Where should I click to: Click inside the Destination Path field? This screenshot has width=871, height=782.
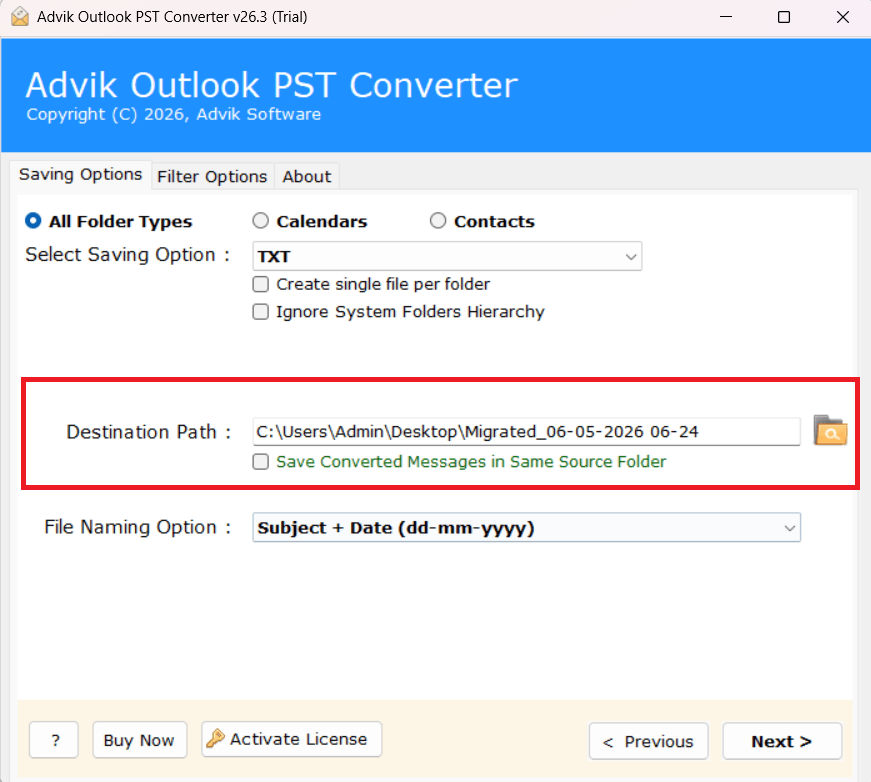[x=526, y=432]
